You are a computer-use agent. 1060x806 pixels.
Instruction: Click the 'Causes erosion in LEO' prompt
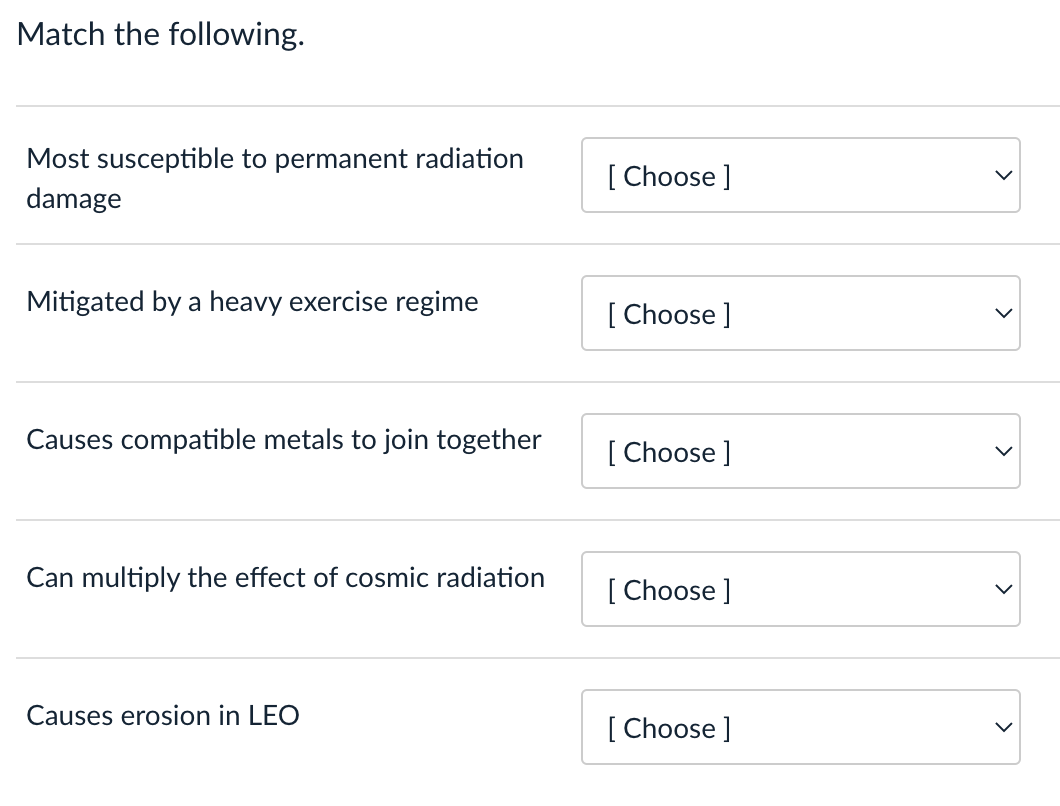point(163,716)
